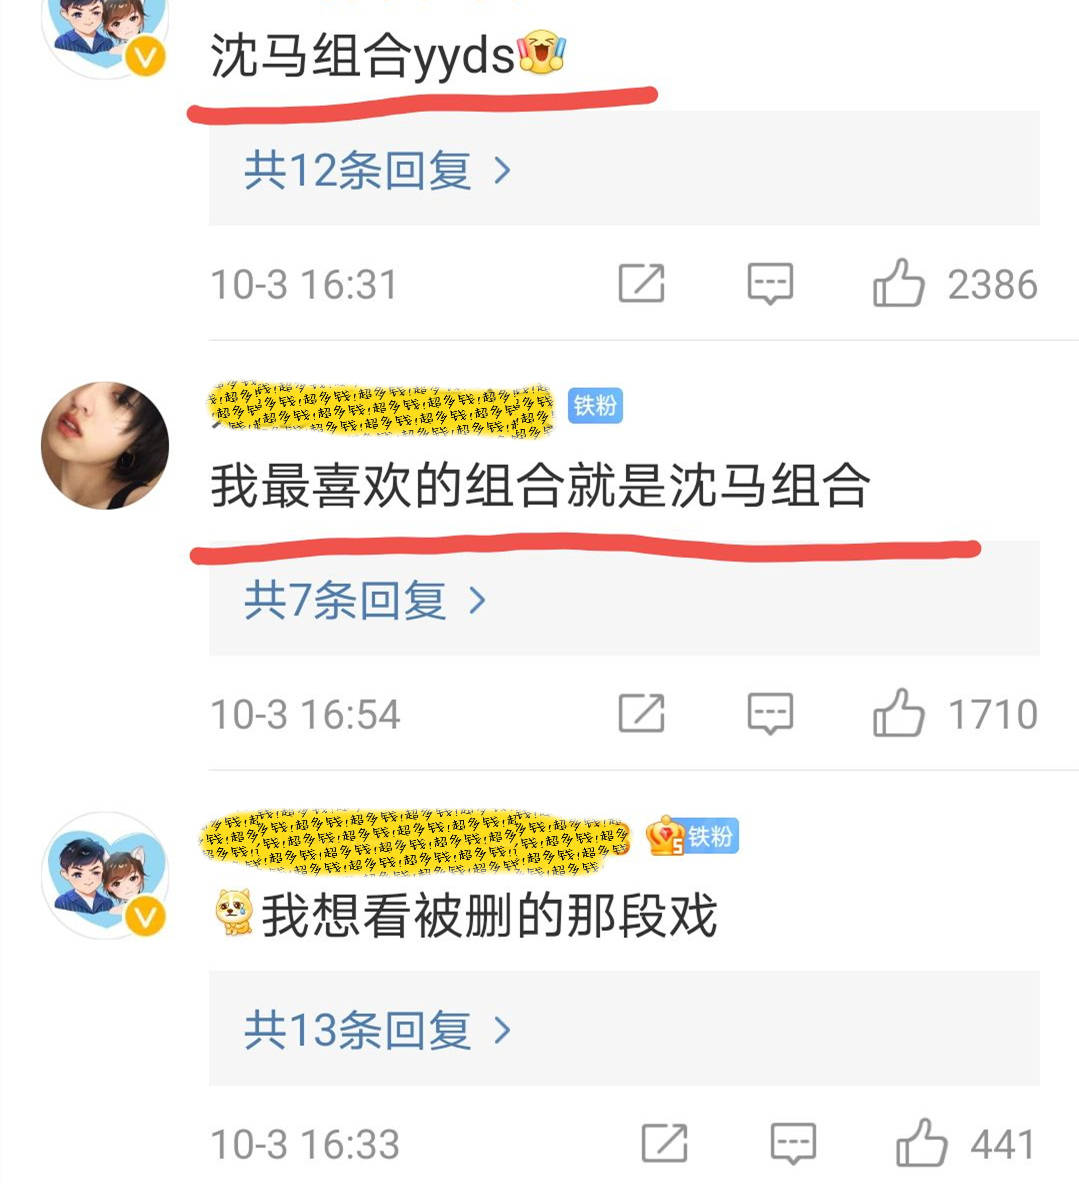
Task: Reply via comment icon on 16:33 comment
Action: click(x=793, y=1143)
